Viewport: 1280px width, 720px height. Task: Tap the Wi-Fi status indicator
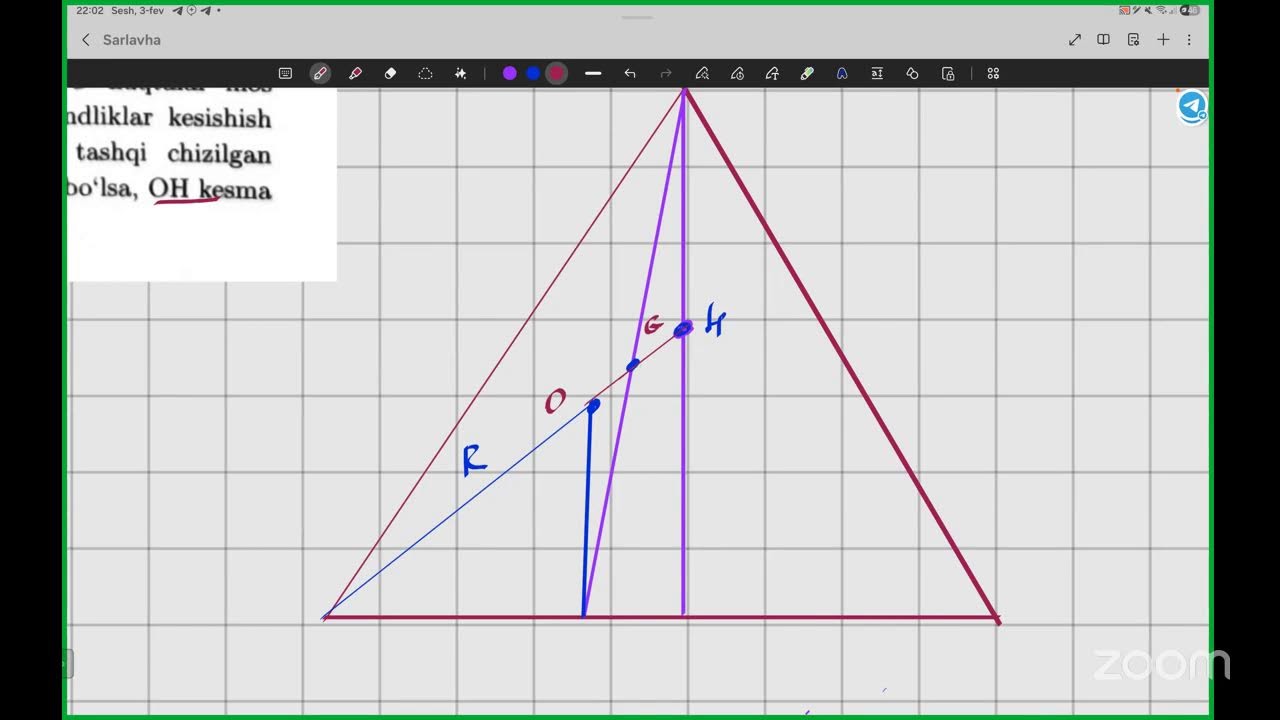click(x=1160, y=11)
